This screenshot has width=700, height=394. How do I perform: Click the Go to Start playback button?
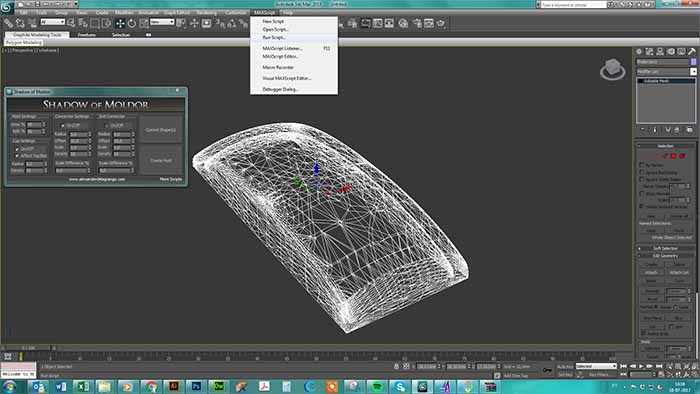tap(624, 366)
